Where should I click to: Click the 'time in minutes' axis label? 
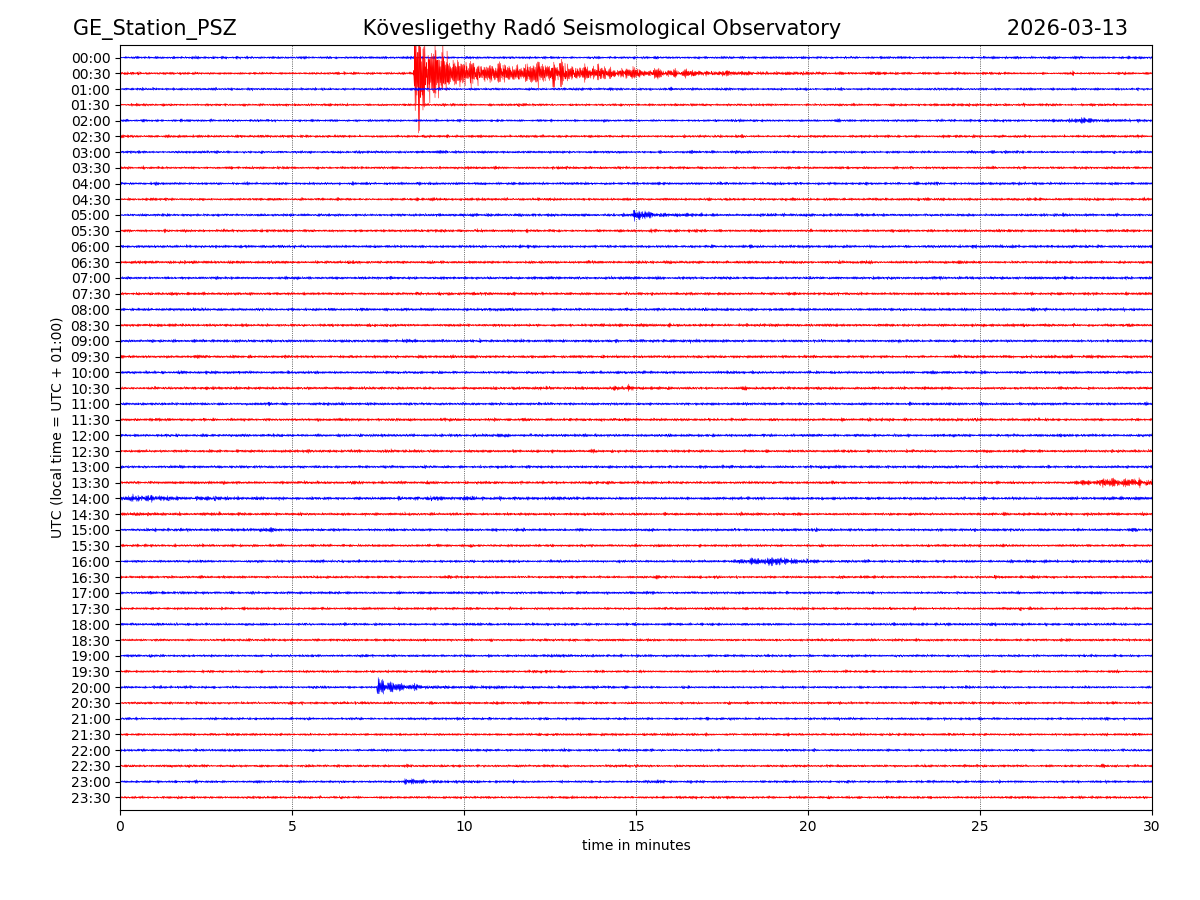(636, 846)
